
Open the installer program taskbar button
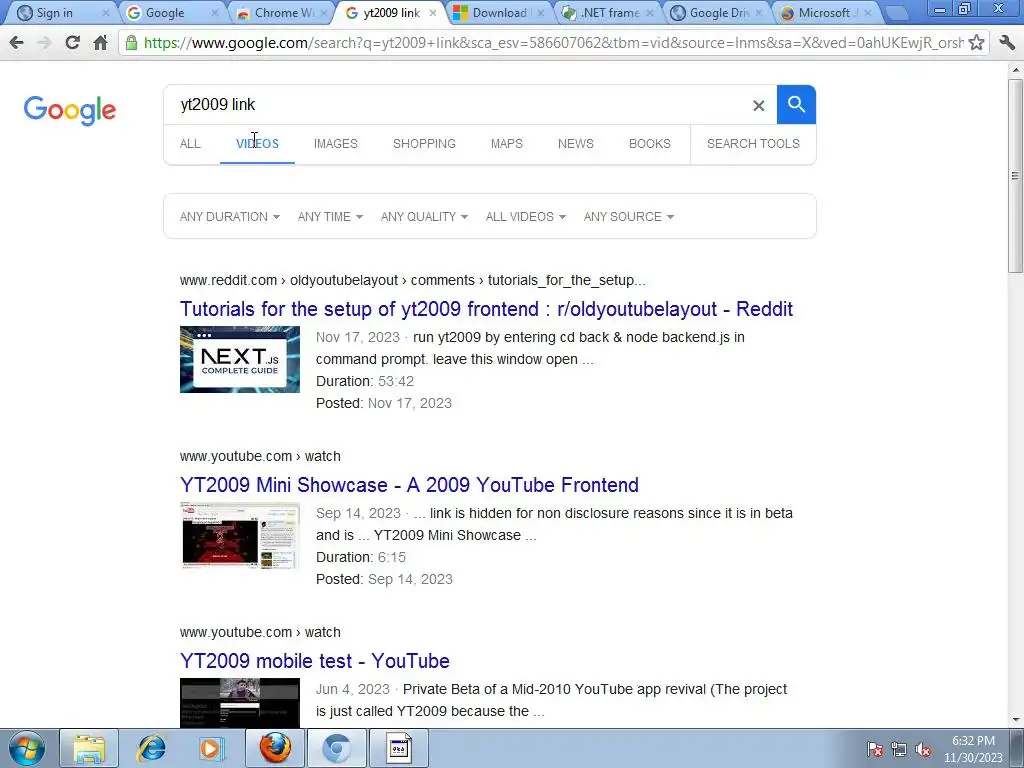pos(399,748)
